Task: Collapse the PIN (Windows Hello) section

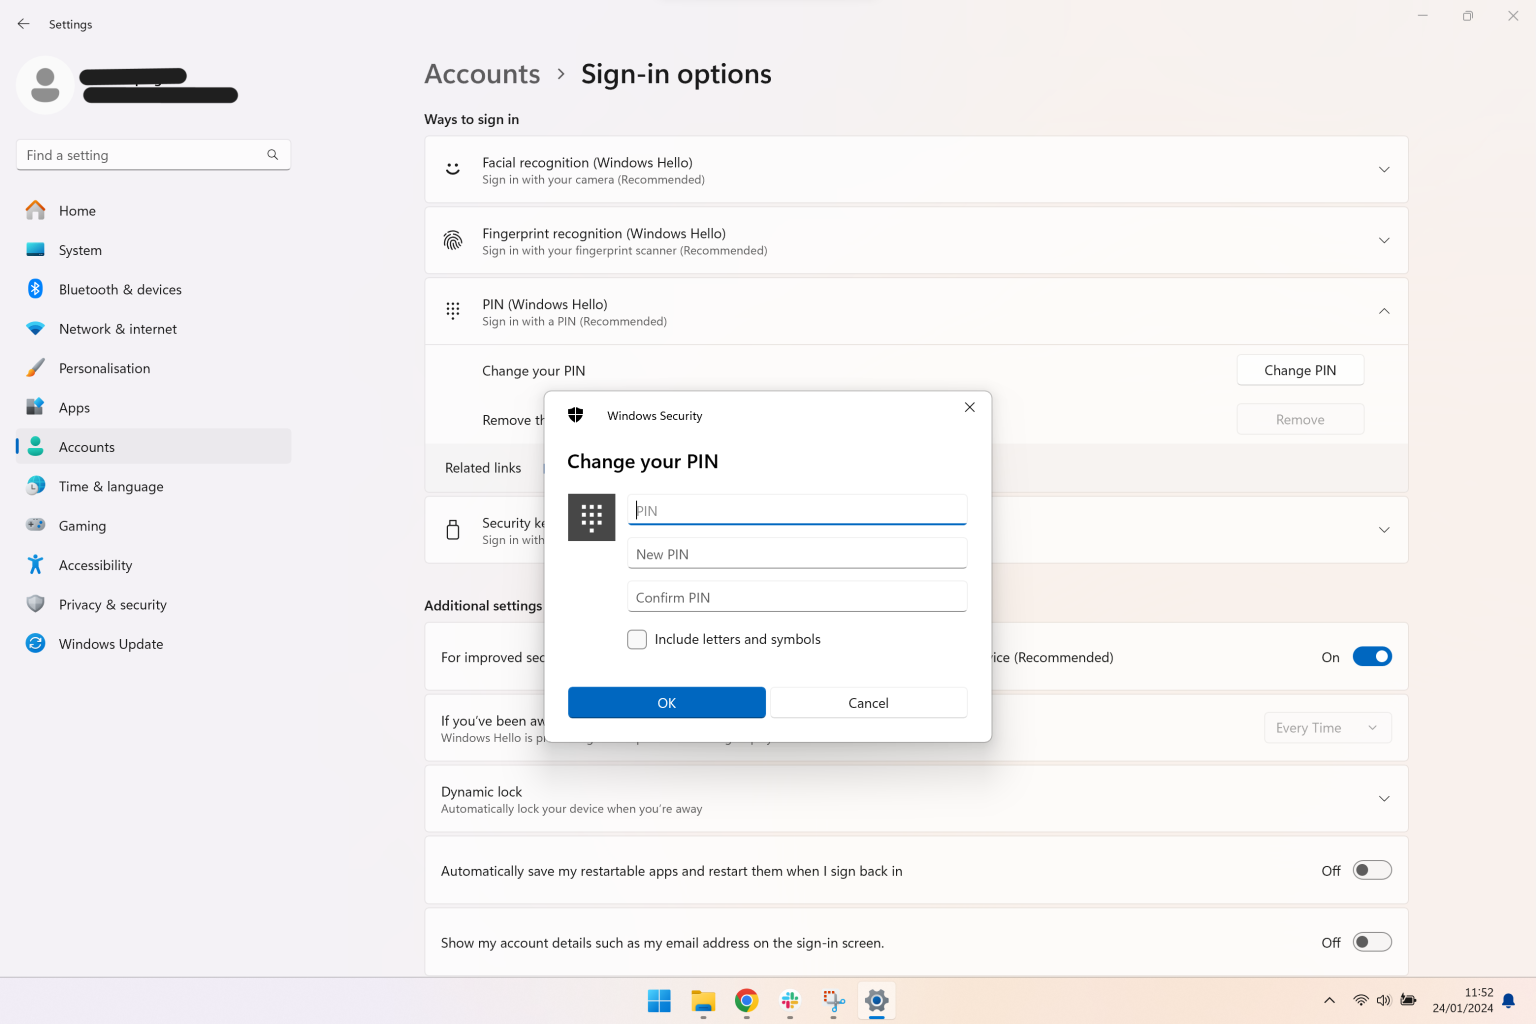Action: (1384, 311)
